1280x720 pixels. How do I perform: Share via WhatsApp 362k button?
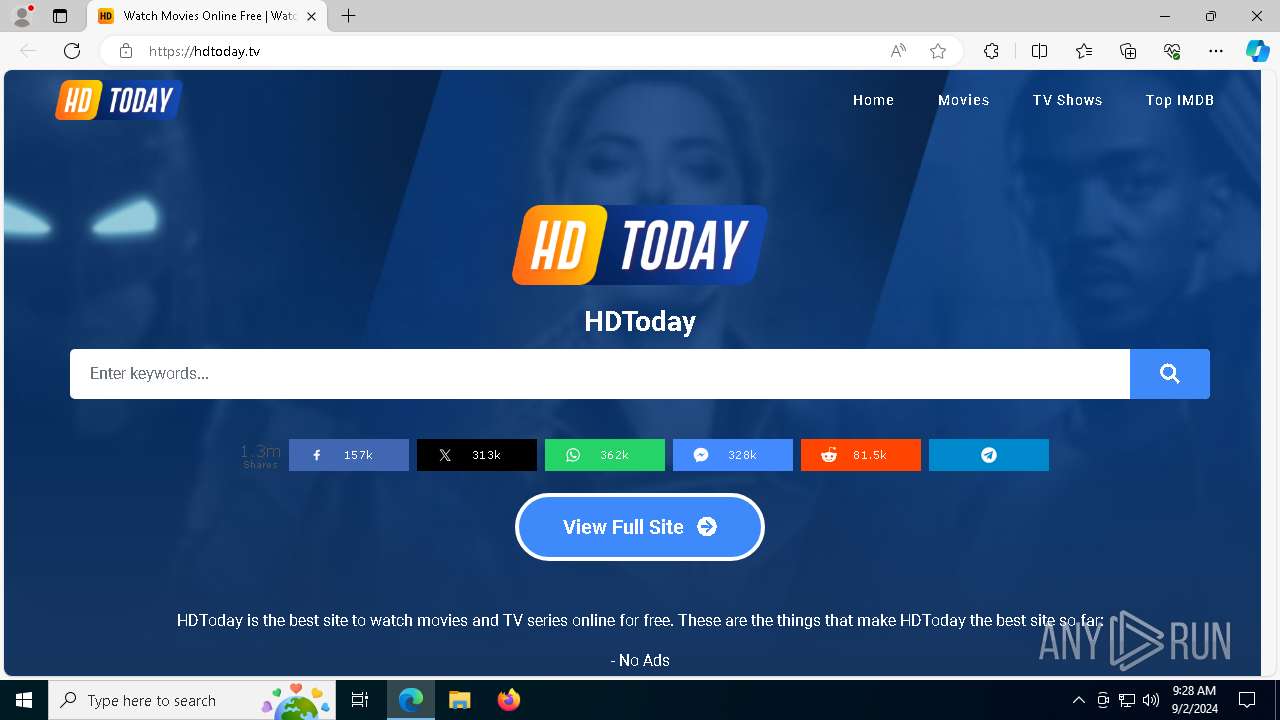tap(605, 455)
